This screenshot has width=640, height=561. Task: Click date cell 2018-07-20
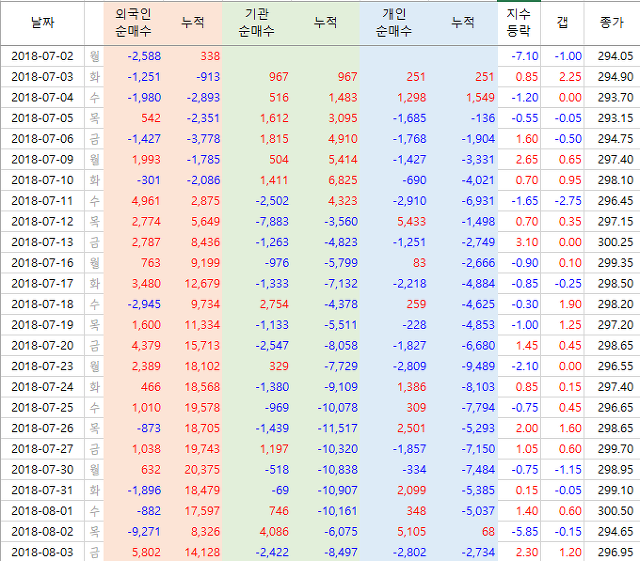click(x=42, y=346)
